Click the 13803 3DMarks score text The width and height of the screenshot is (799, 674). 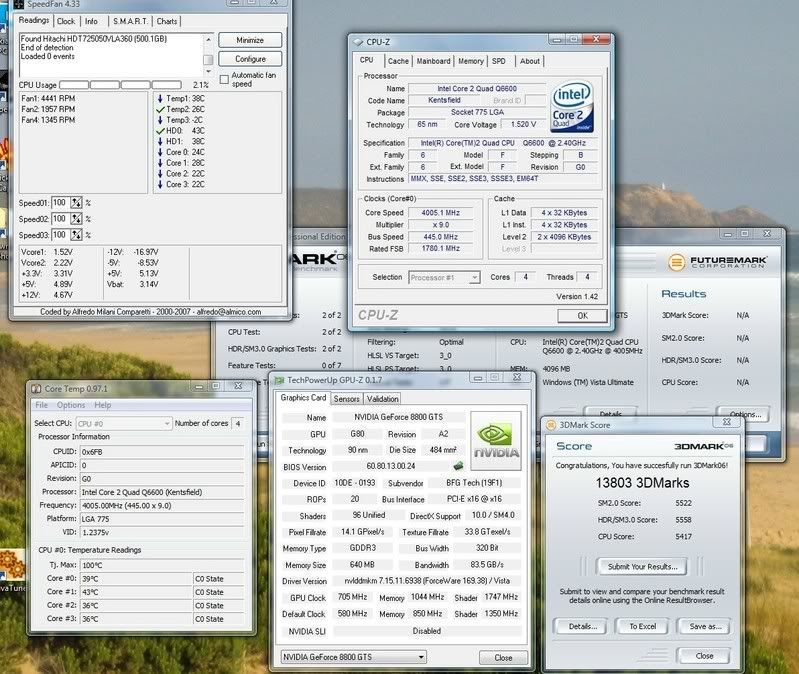click(x=642, y=483)
